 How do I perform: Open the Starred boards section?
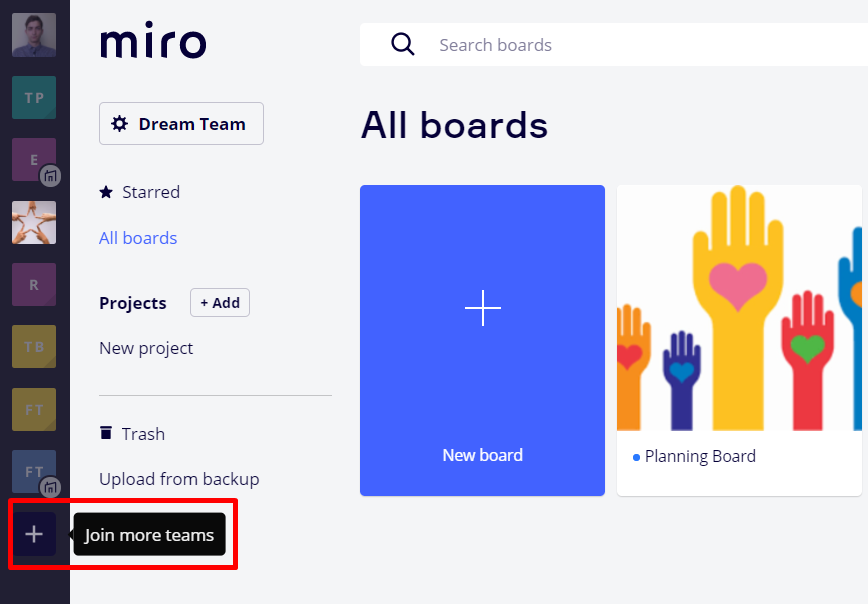click(150, 192)
